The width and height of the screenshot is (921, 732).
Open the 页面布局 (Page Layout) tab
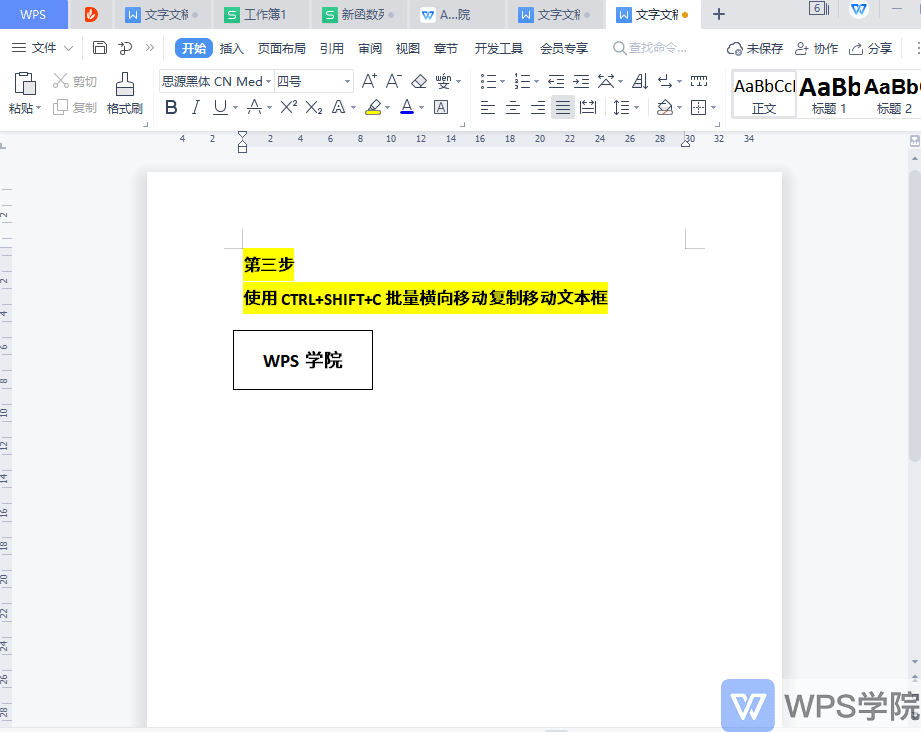(x=281, y=48)
